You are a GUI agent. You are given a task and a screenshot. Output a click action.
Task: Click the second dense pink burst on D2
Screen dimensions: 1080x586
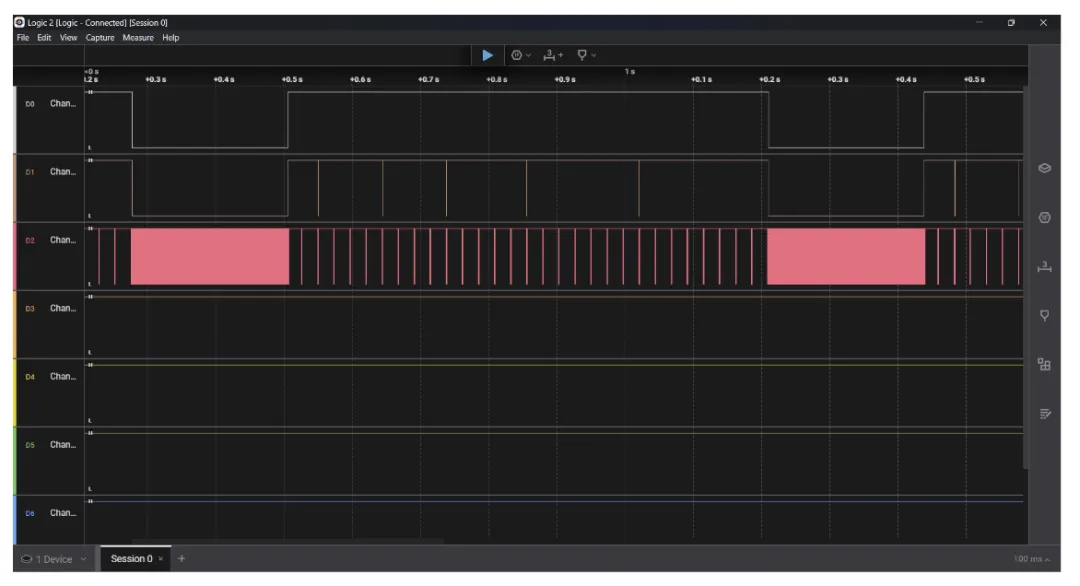846,256
